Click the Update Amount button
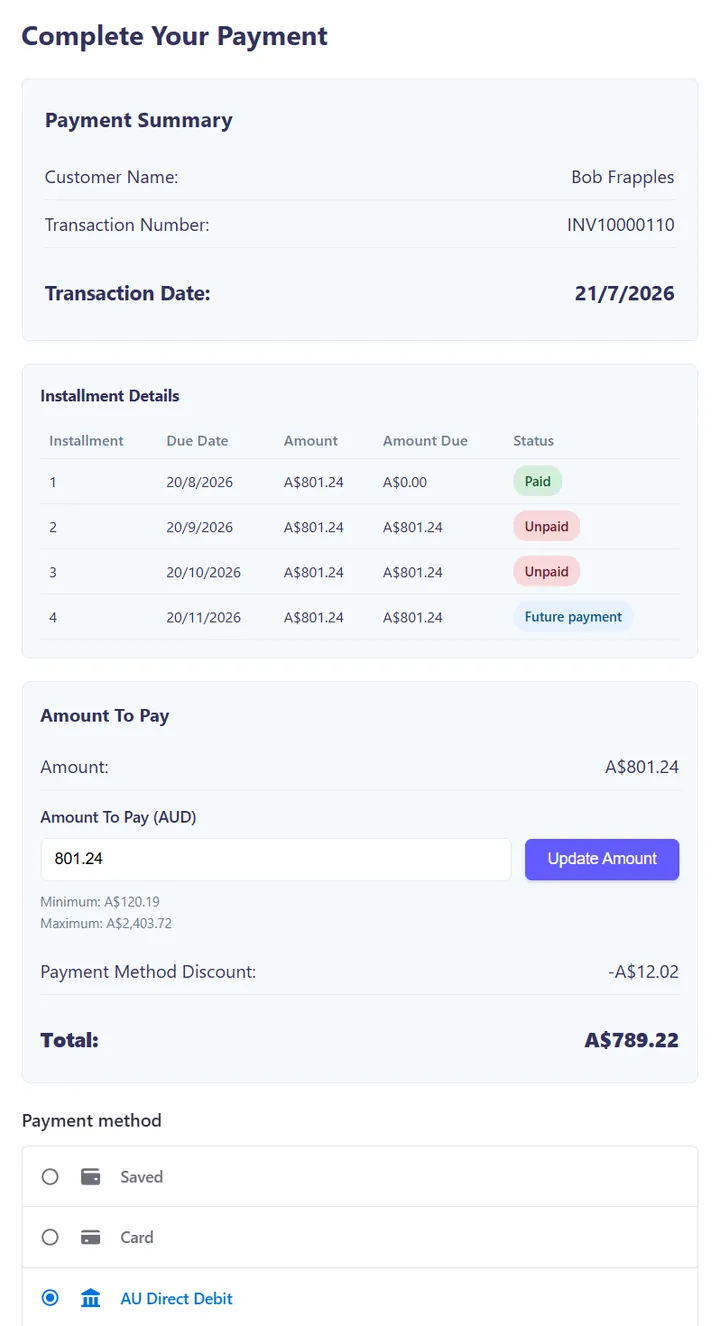The width and height of the screenshot is (720, 1326). [x=602, y=859]
